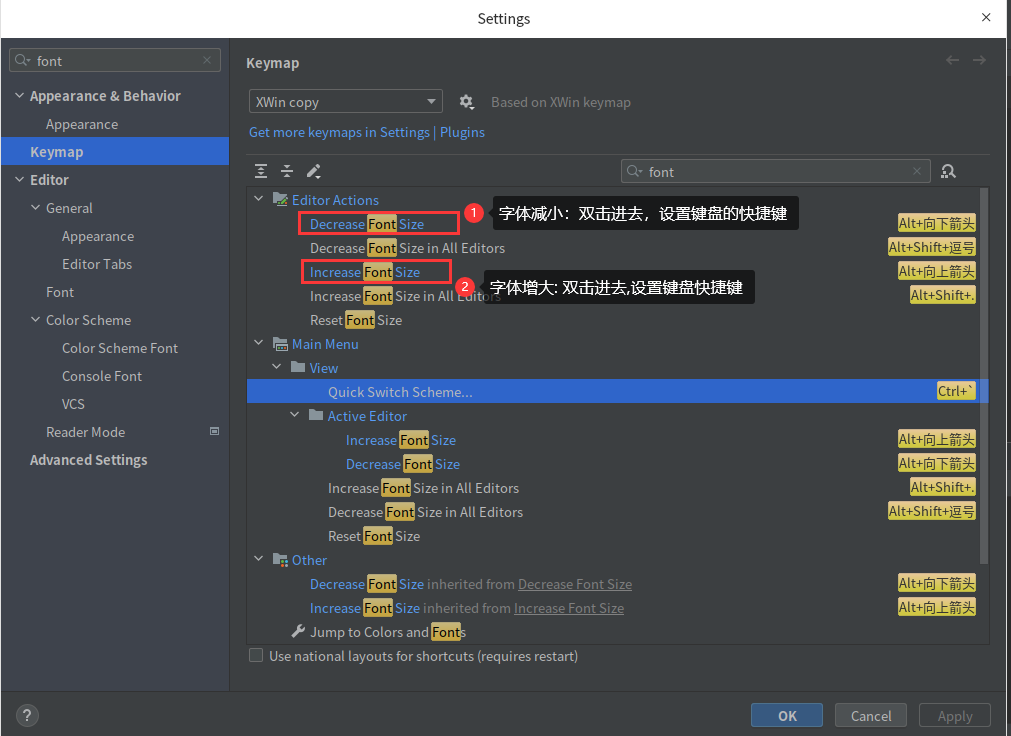
Task: Select Increase Font Size in All Editors under View
Action: (x=424, y=488)
